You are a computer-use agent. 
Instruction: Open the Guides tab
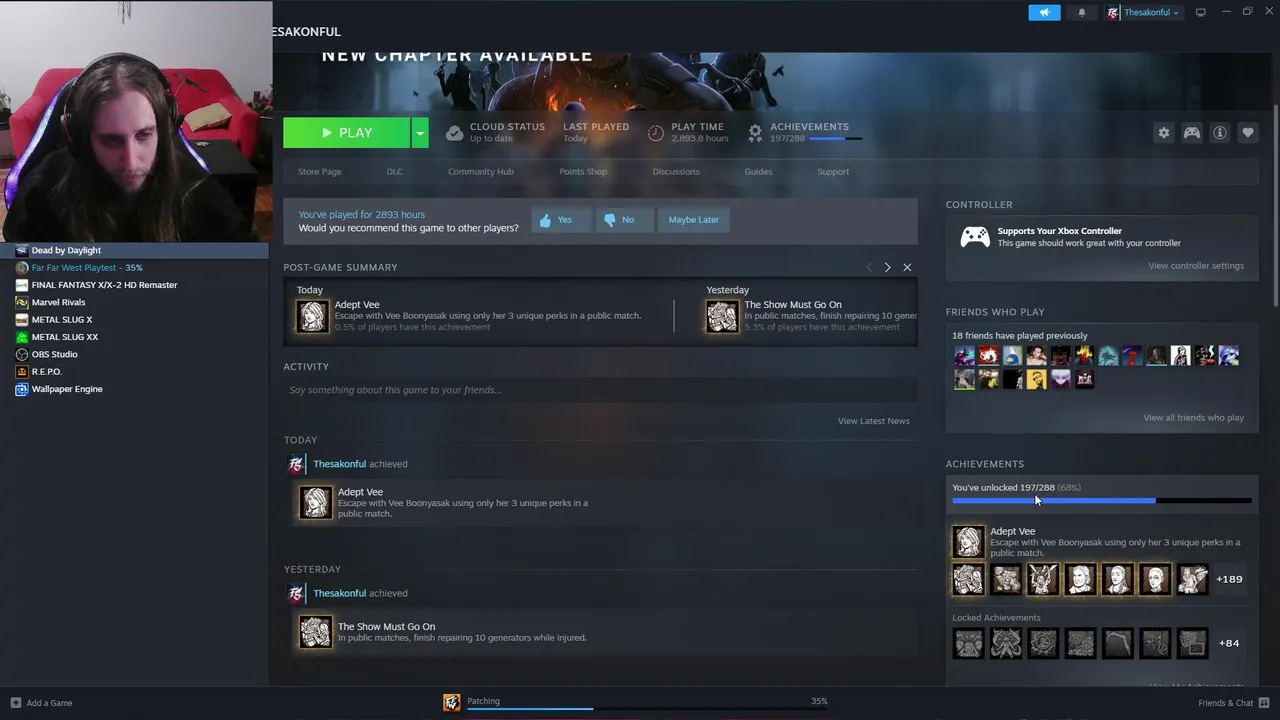[758, 172]
